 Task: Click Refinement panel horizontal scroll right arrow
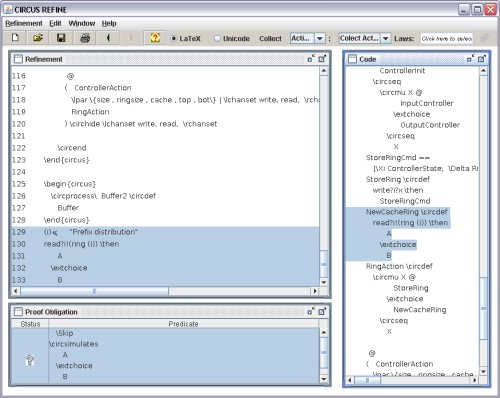tap(315, 291)
